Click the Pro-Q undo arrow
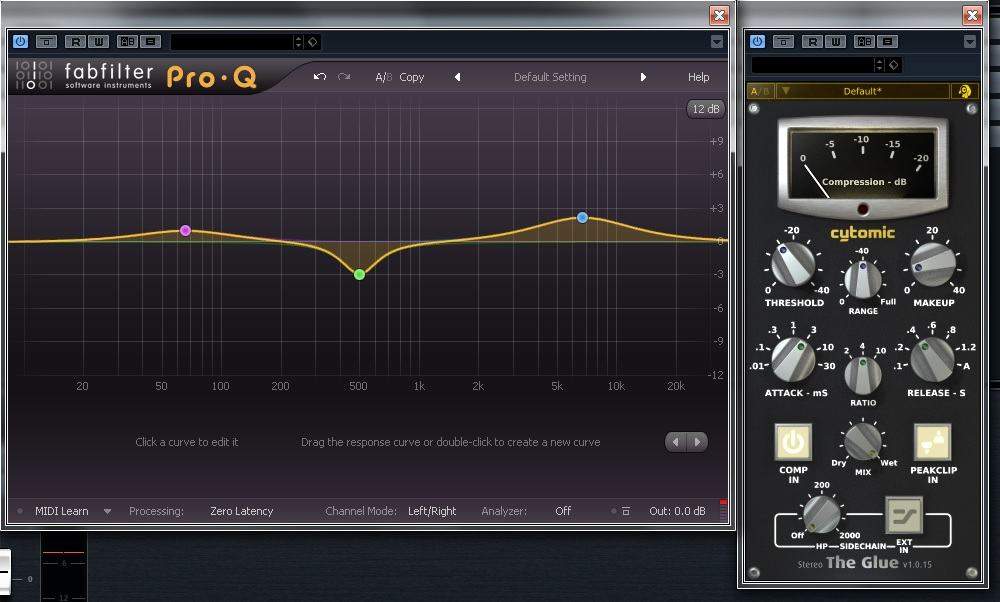 coord(320,77)
